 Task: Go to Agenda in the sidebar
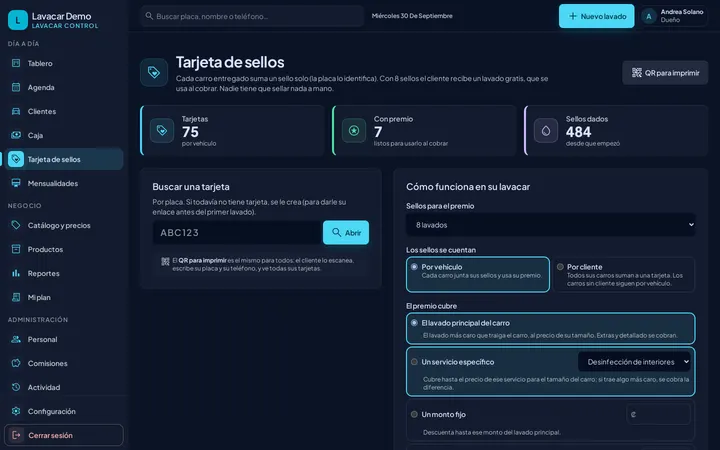(64, 87)
